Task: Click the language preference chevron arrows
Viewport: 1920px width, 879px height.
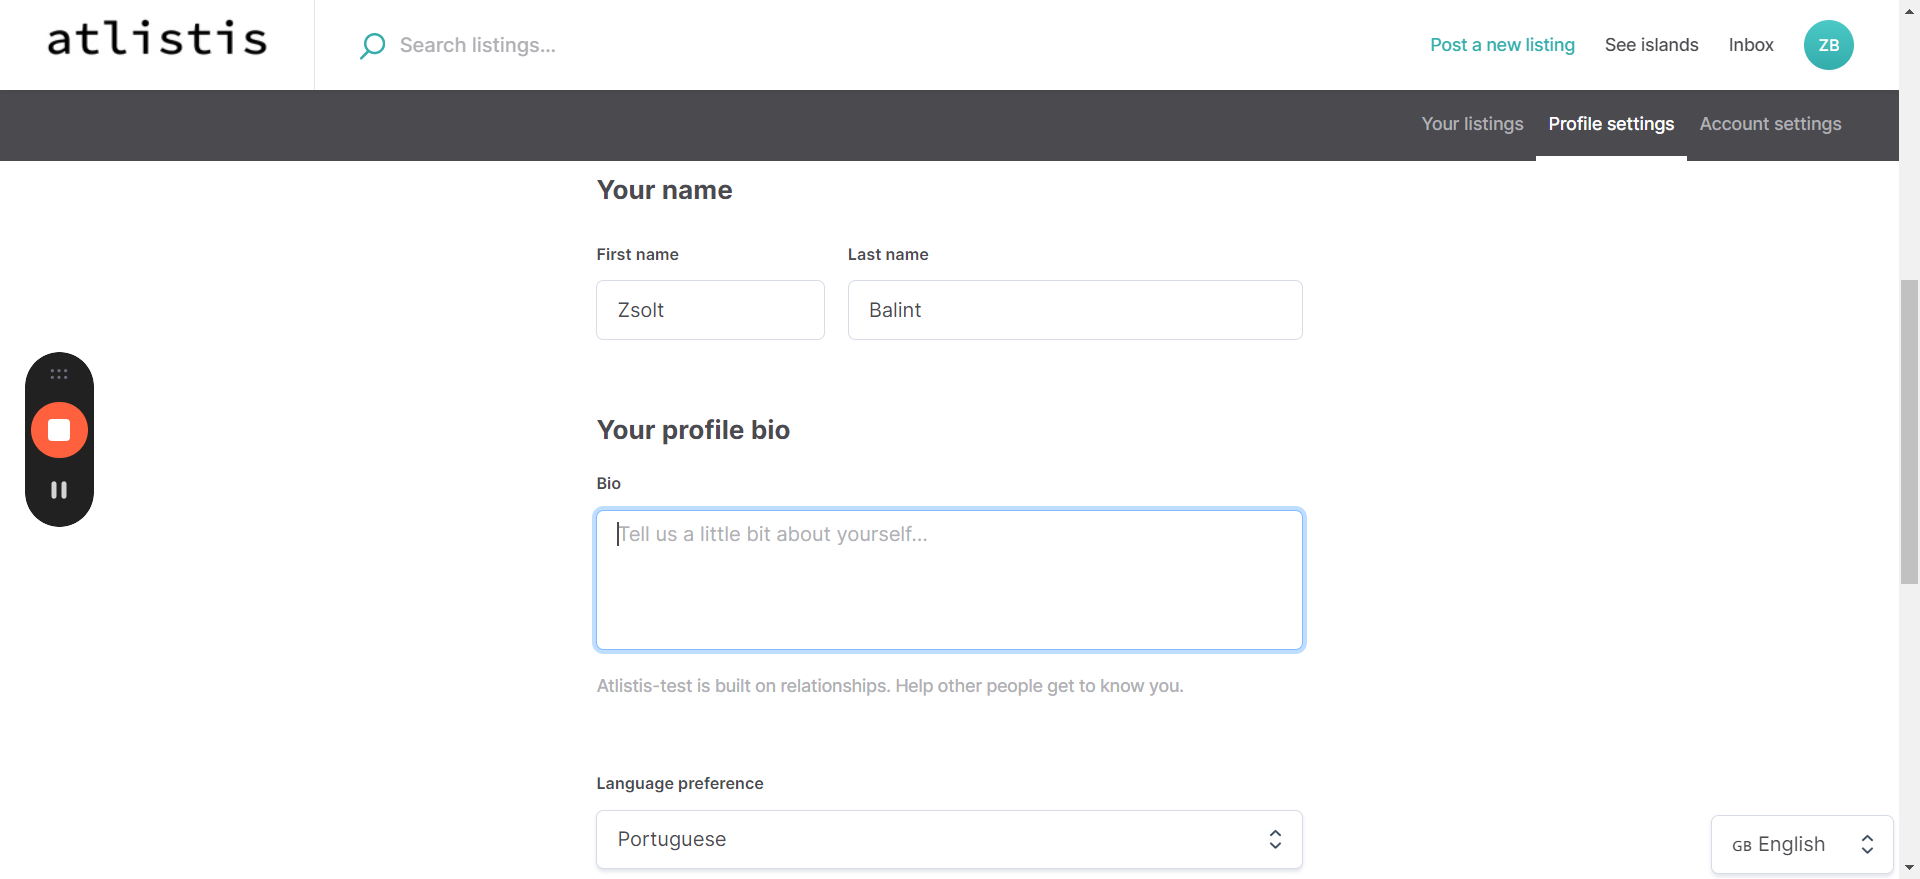Action: click(1275, 839)
